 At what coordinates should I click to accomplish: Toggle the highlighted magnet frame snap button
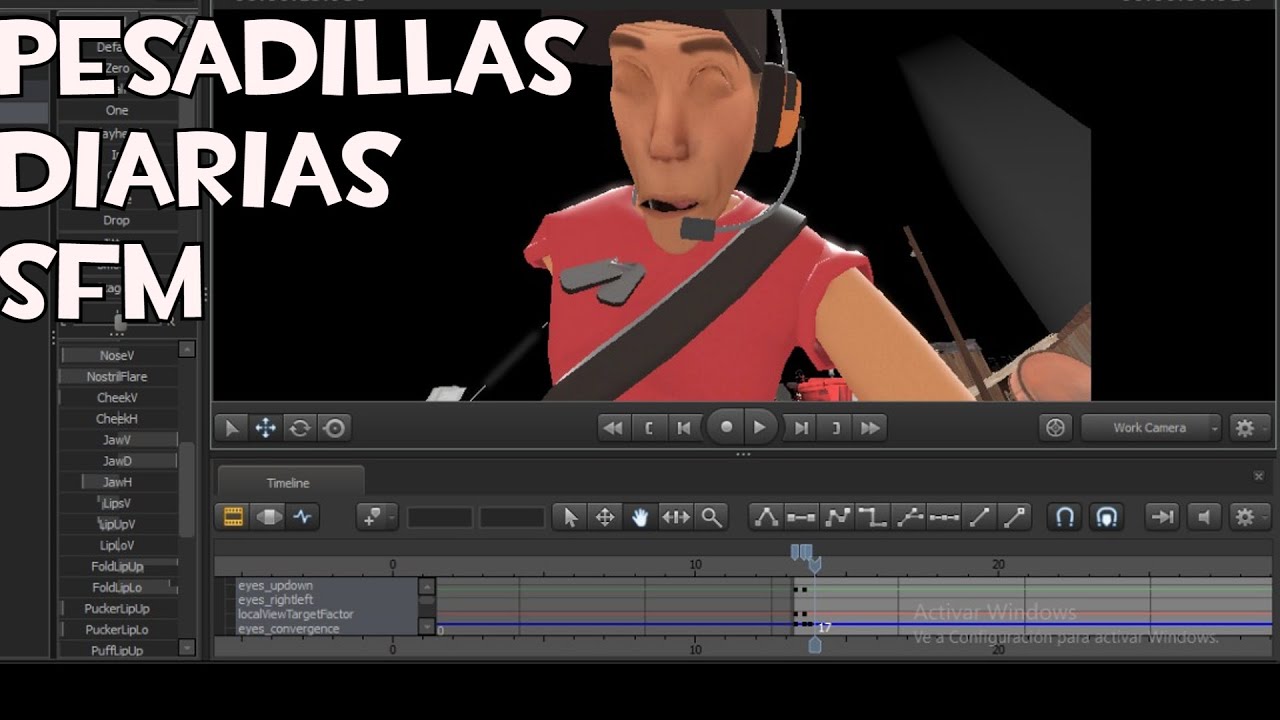click(1106, 517)
